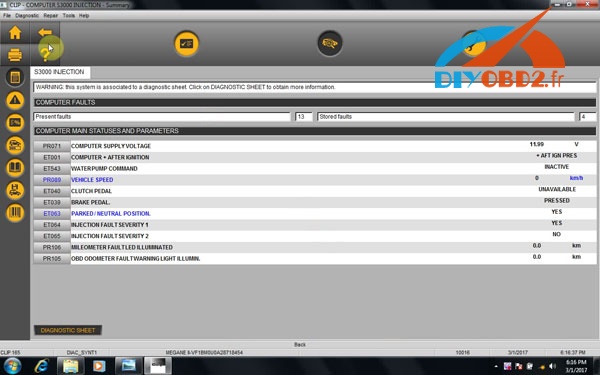This screenshot has width=600, height=375.
Task: Open the save vehicle sidebar icon
Action: (15, 190)
